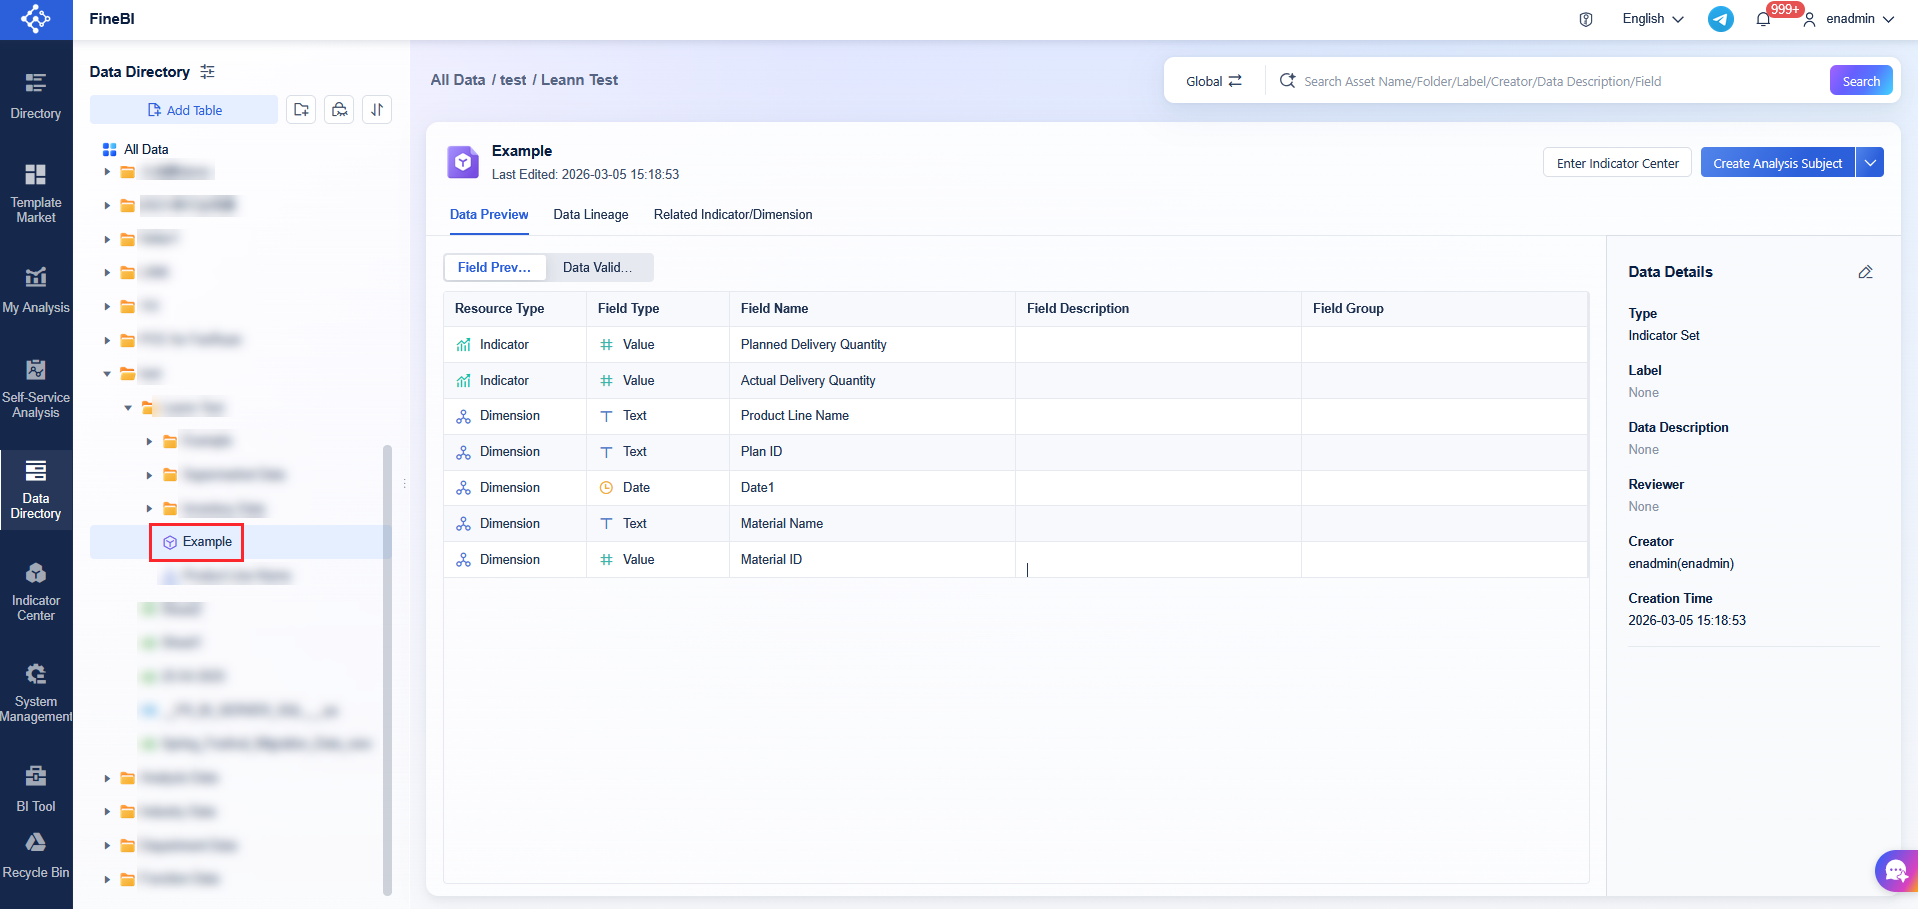Click the refresh icon in search bar
This screenshot has height=909, width=1918.
(1287, 81)
